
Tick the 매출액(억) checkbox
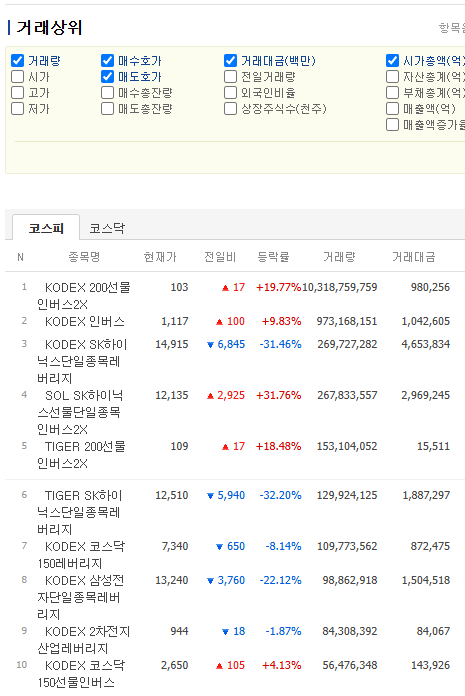tap(392, 108)
